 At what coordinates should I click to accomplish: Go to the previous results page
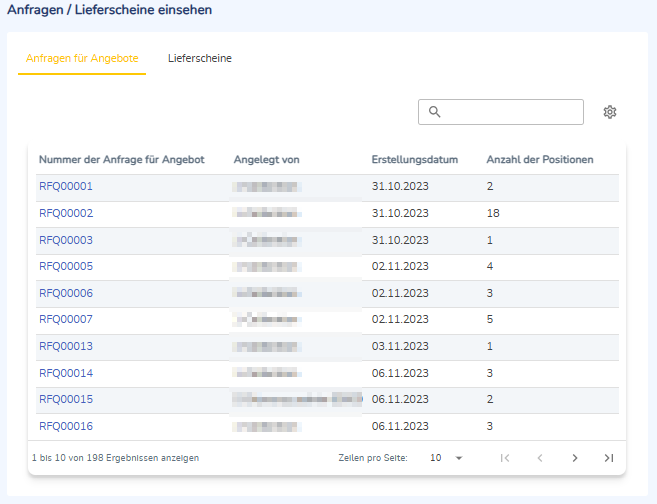[540, 458]
